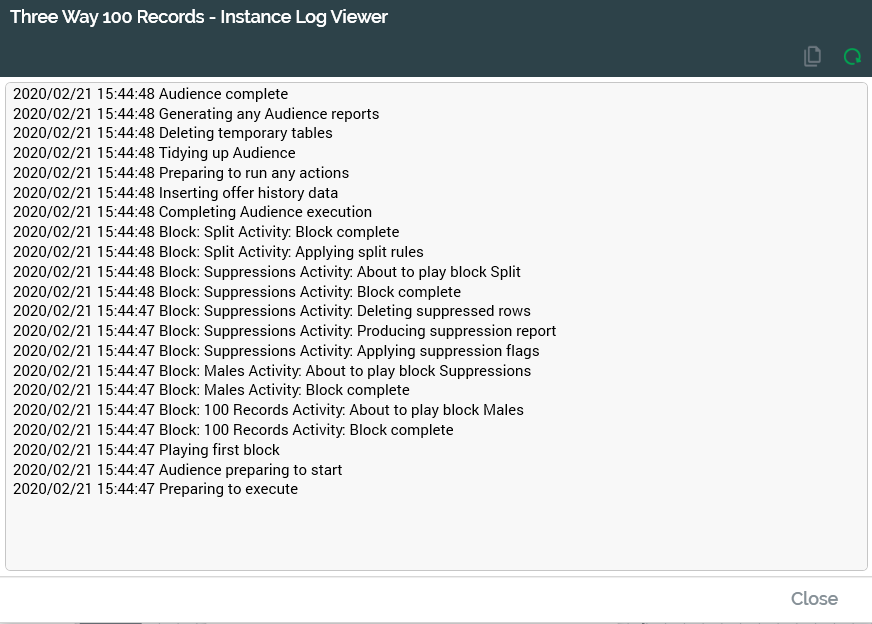Select 'About to play block Males' line
This screenshot has width=872, height=624.
(268, 410)
